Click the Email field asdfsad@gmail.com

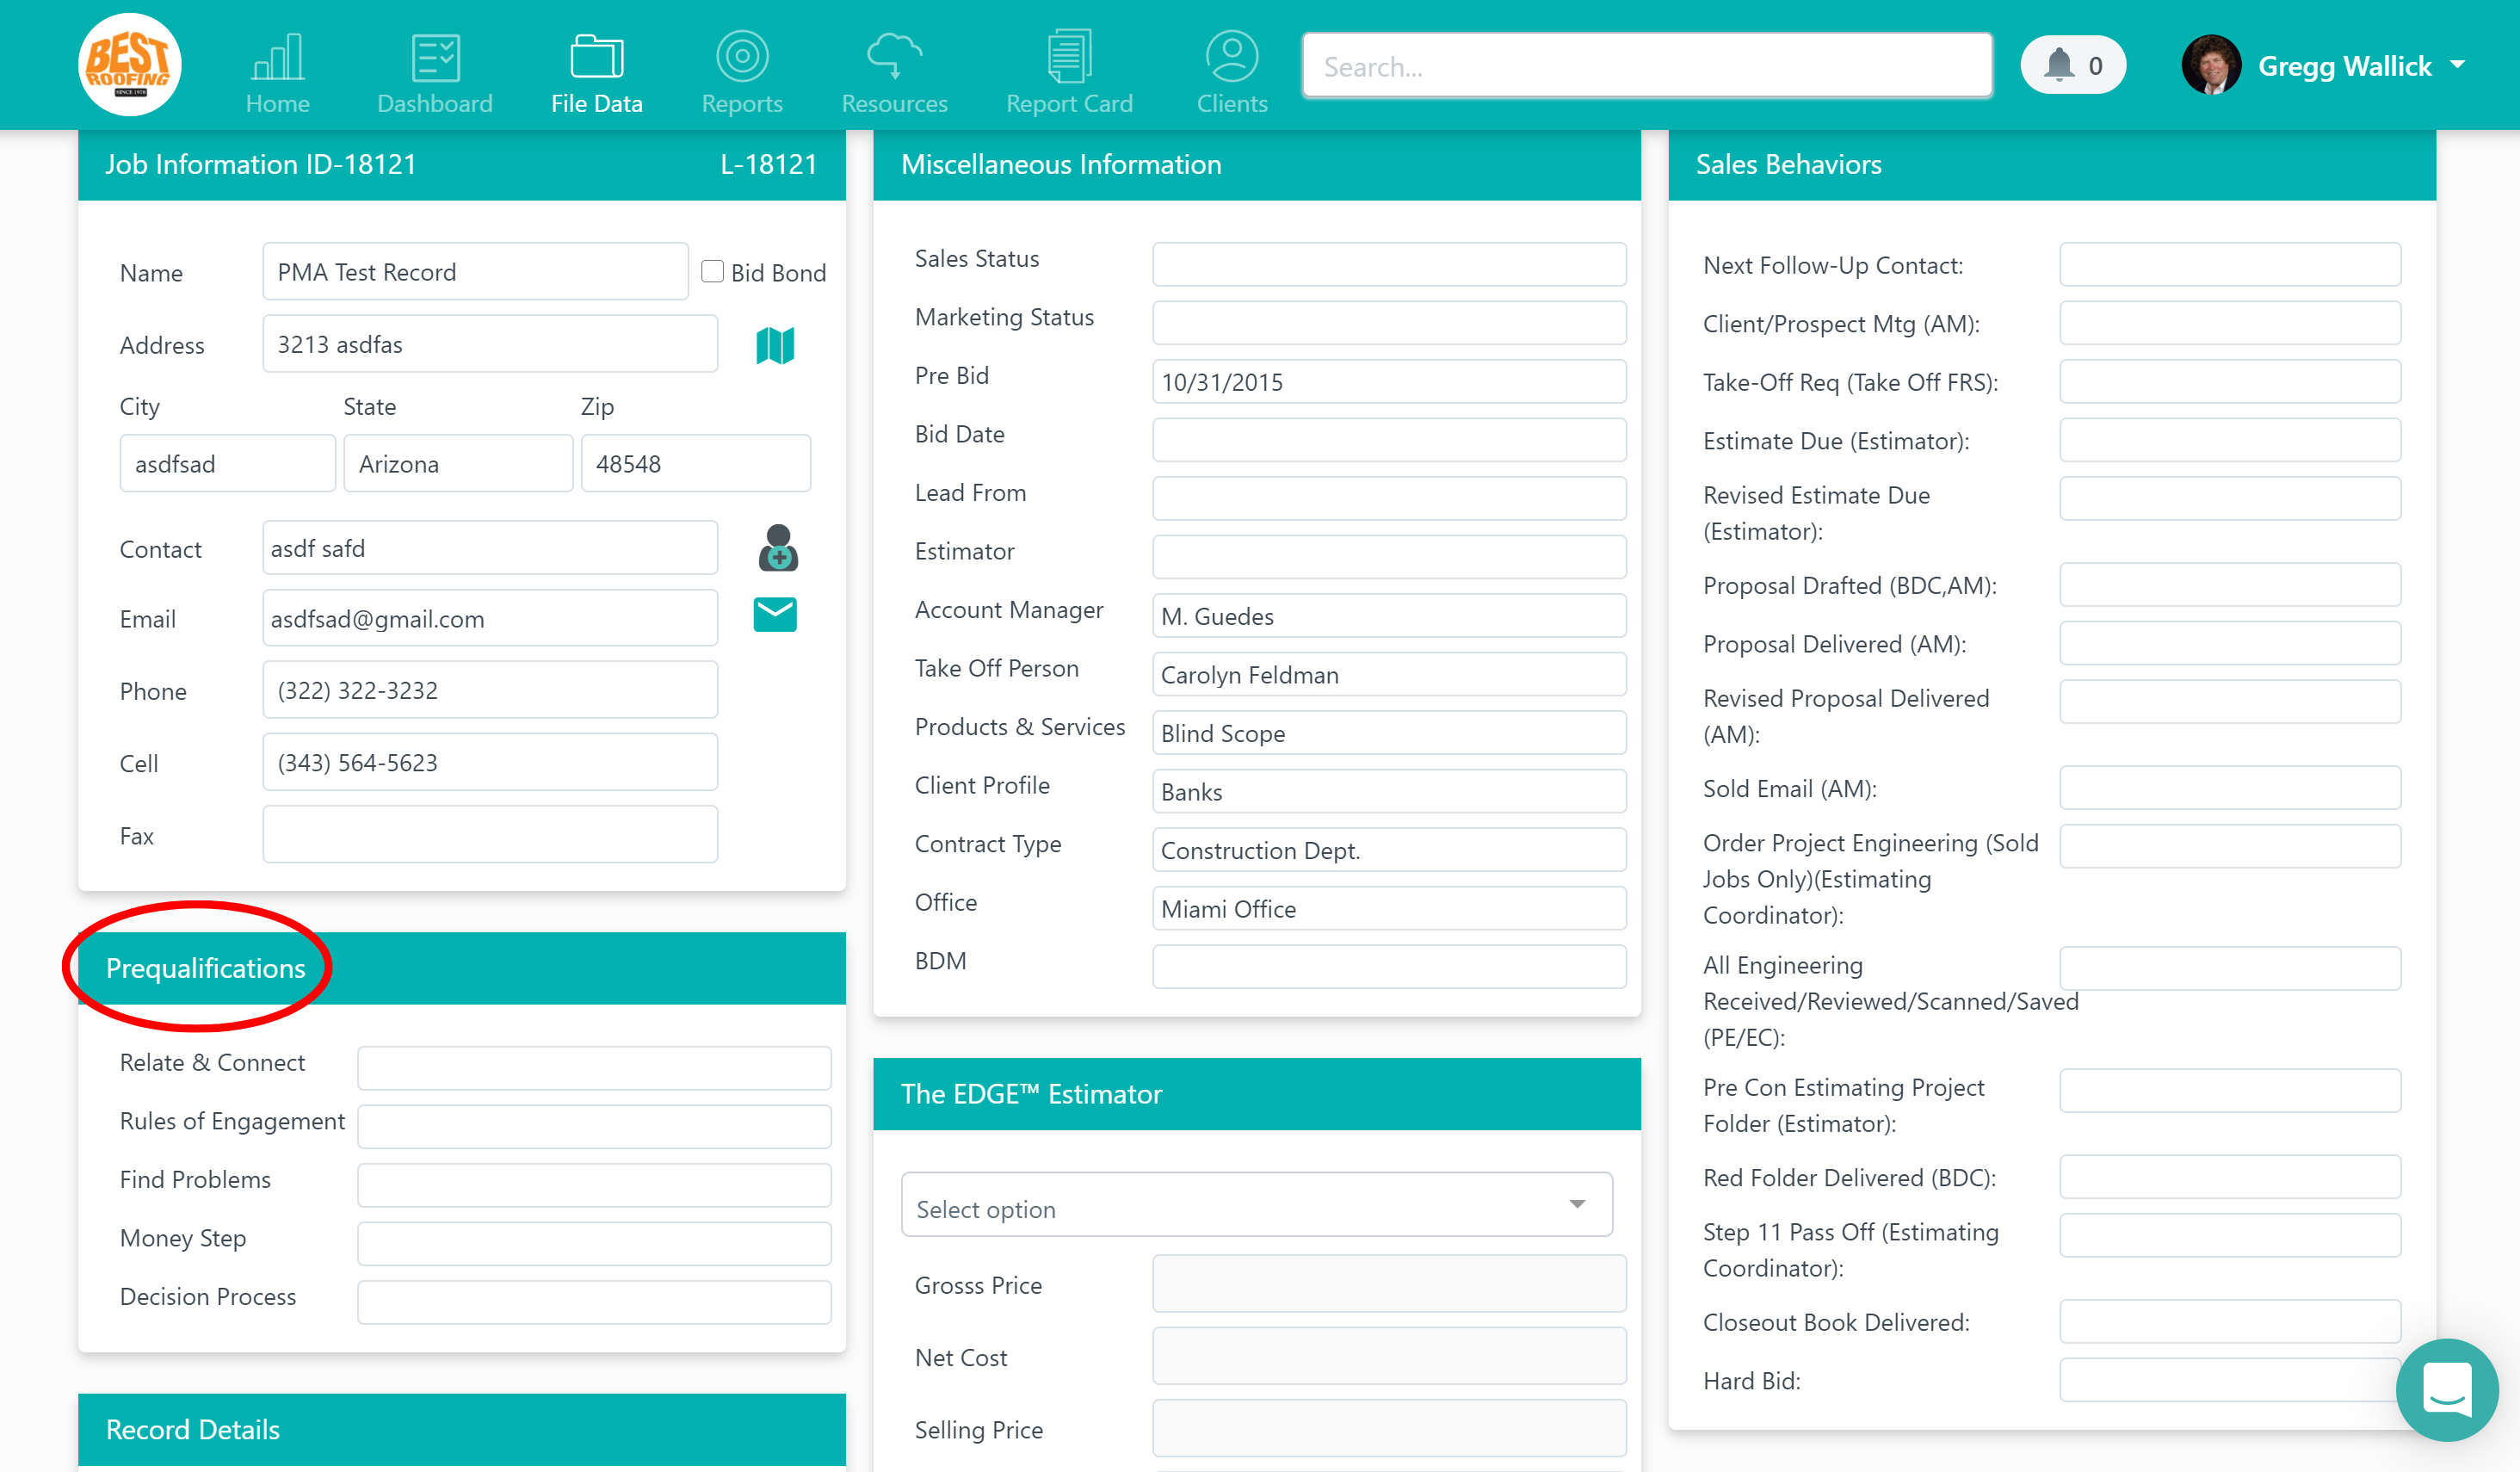pos(490,618)
